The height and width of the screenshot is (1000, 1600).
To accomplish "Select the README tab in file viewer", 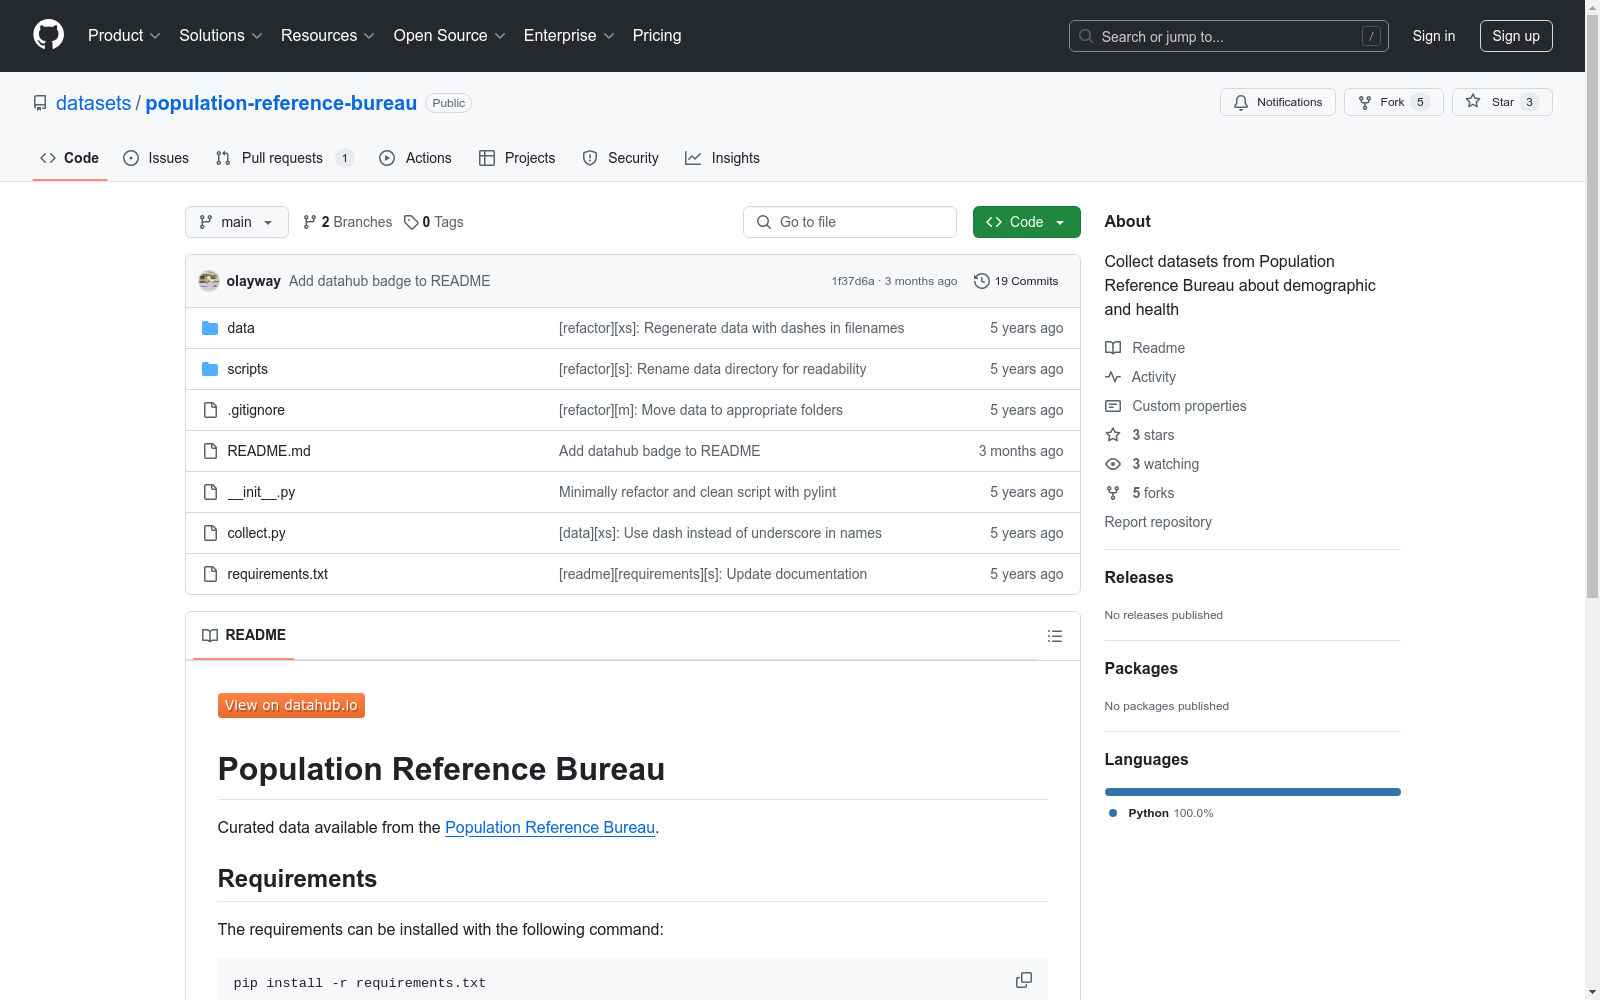I will click(x=244, y=635).
